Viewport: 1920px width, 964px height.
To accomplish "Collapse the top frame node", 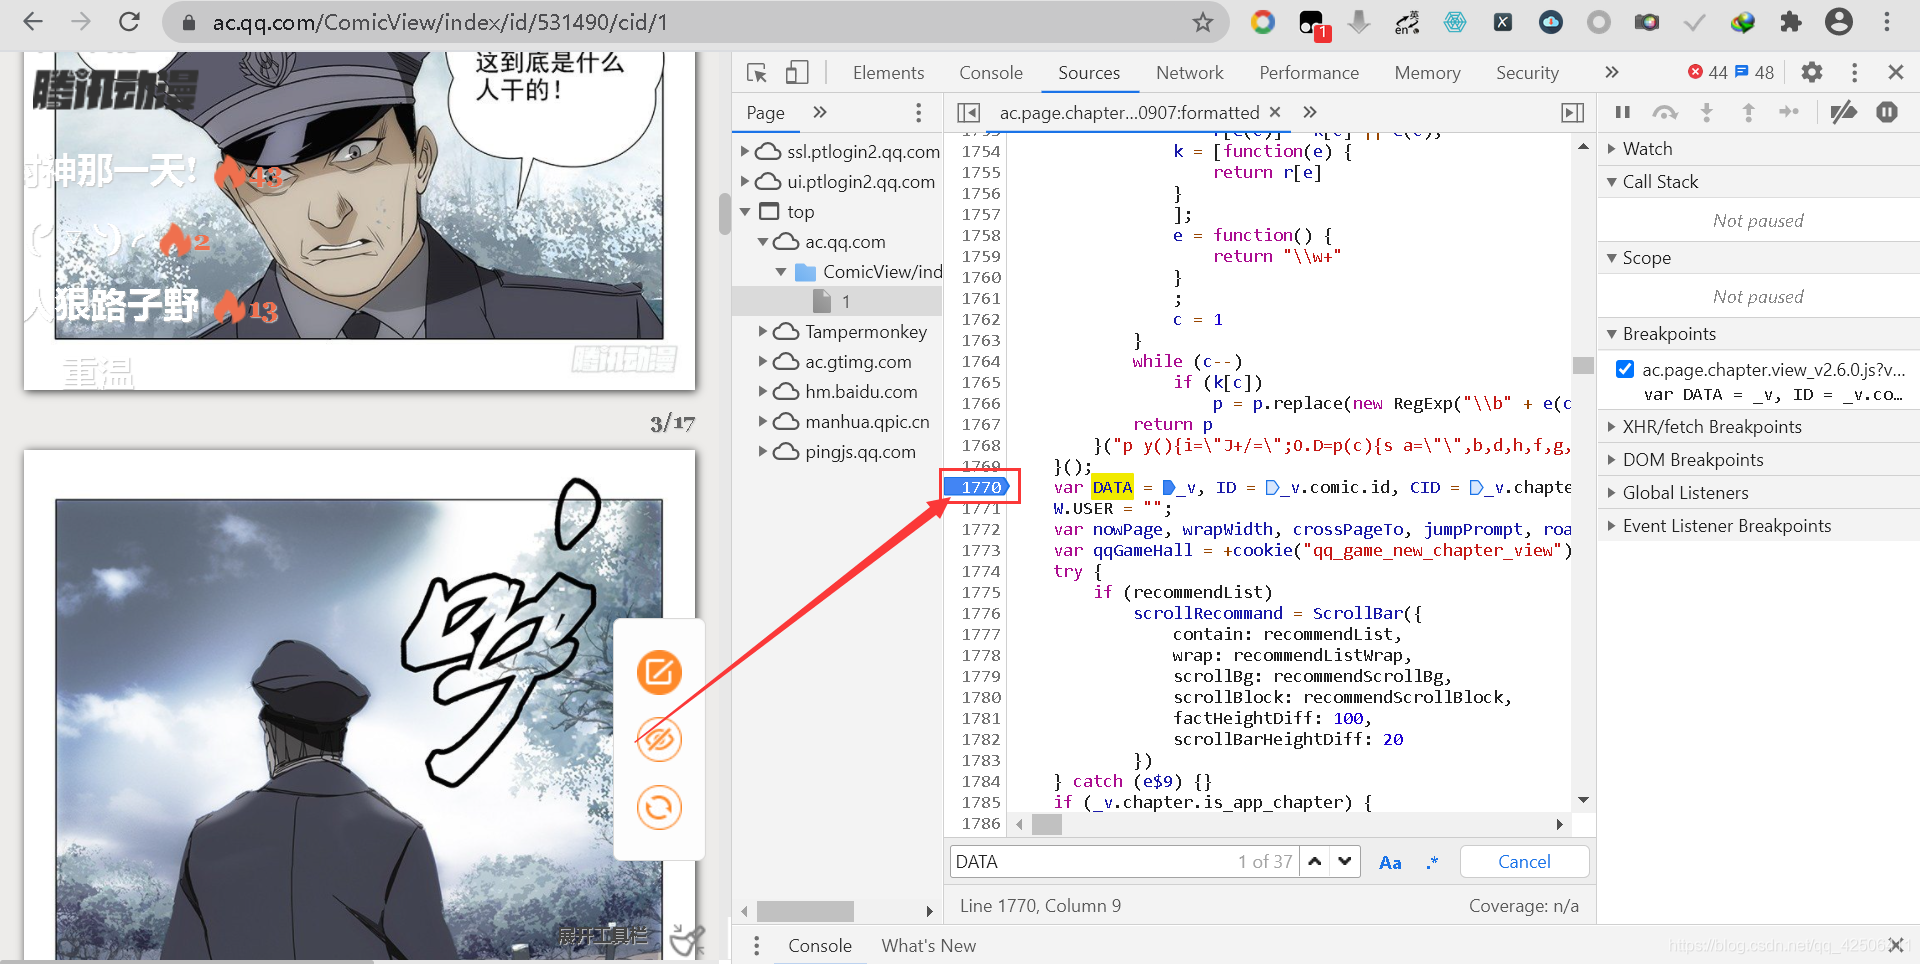I will tap(745, 211).
